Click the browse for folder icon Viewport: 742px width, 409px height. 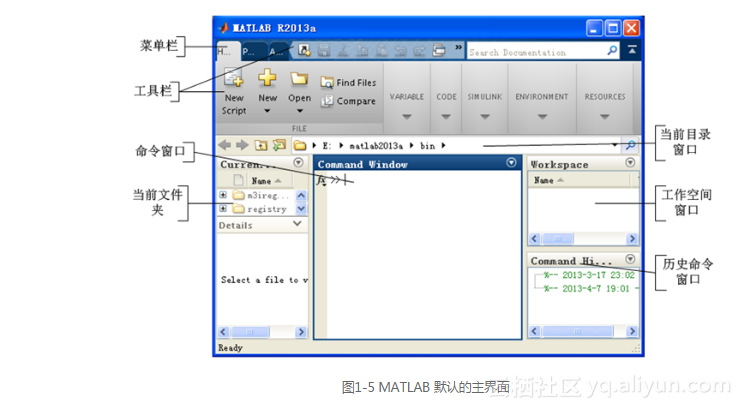pos(279,145)
